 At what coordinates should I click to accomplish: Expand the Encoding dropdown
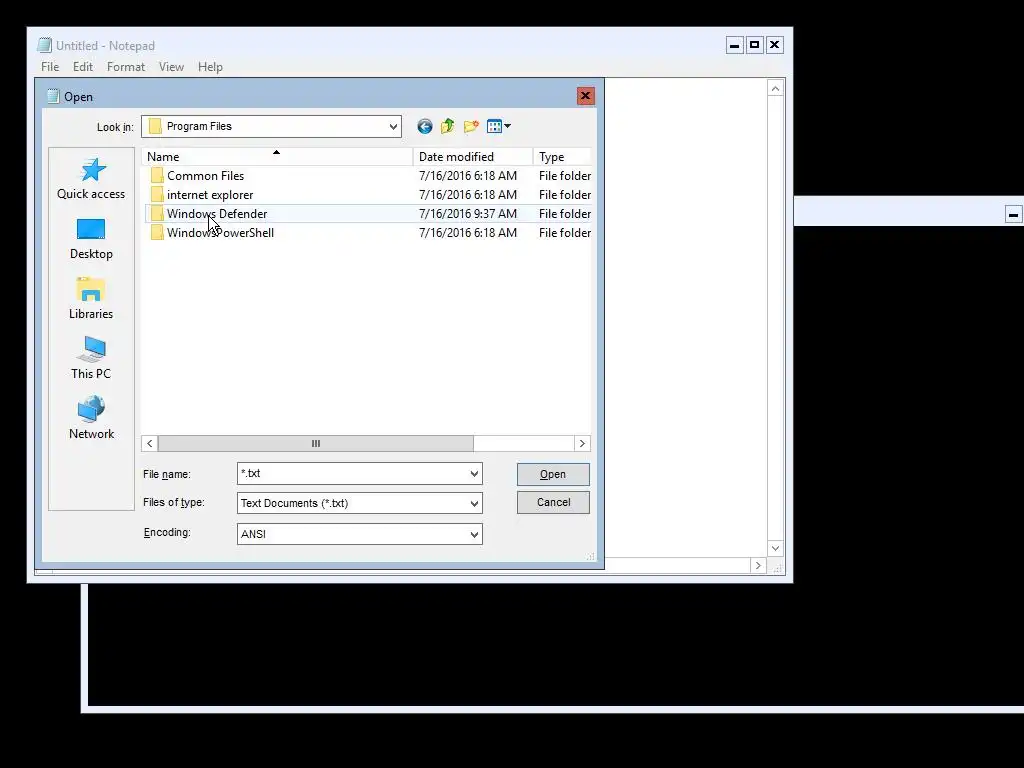point(474,534)
